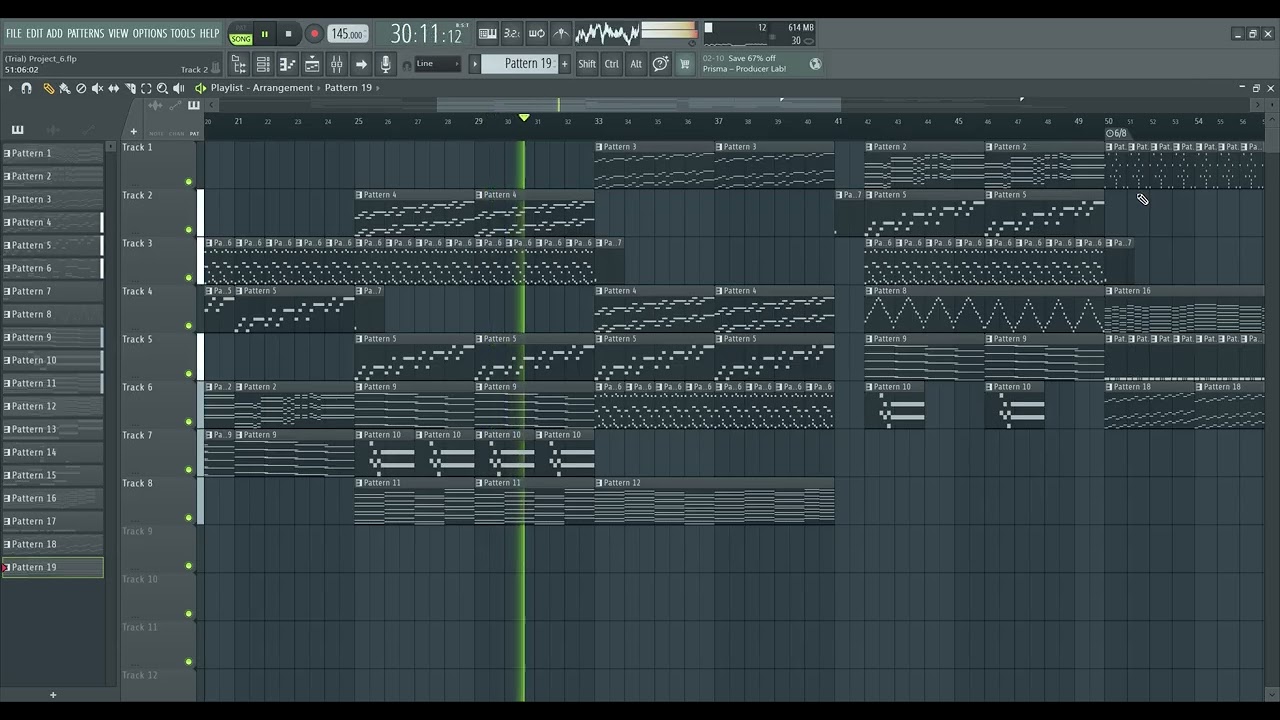Click the Ctrl modifier button
The height and width of the screenshot is (720, 1280).
[x=612, y=64]
